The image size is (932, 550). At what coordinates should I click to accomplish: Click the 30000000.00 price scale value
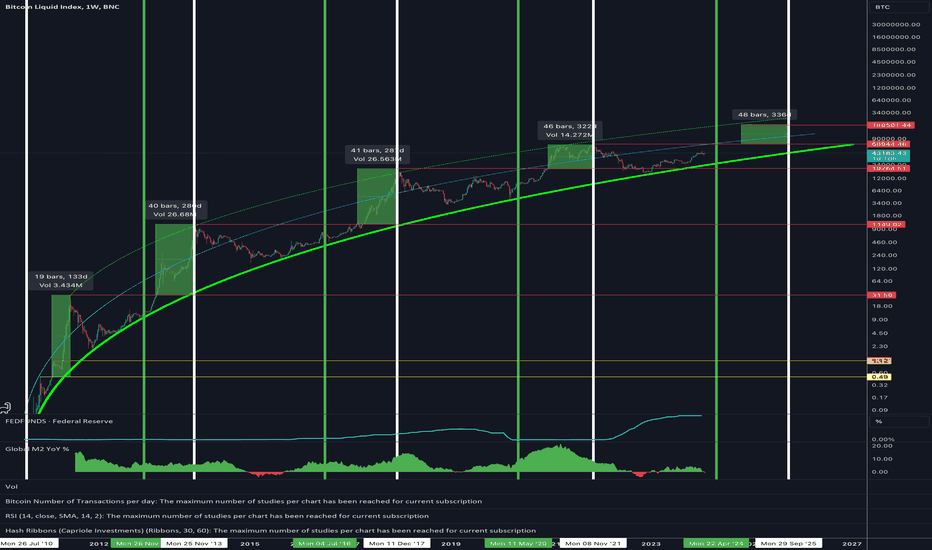pos(896,24)
